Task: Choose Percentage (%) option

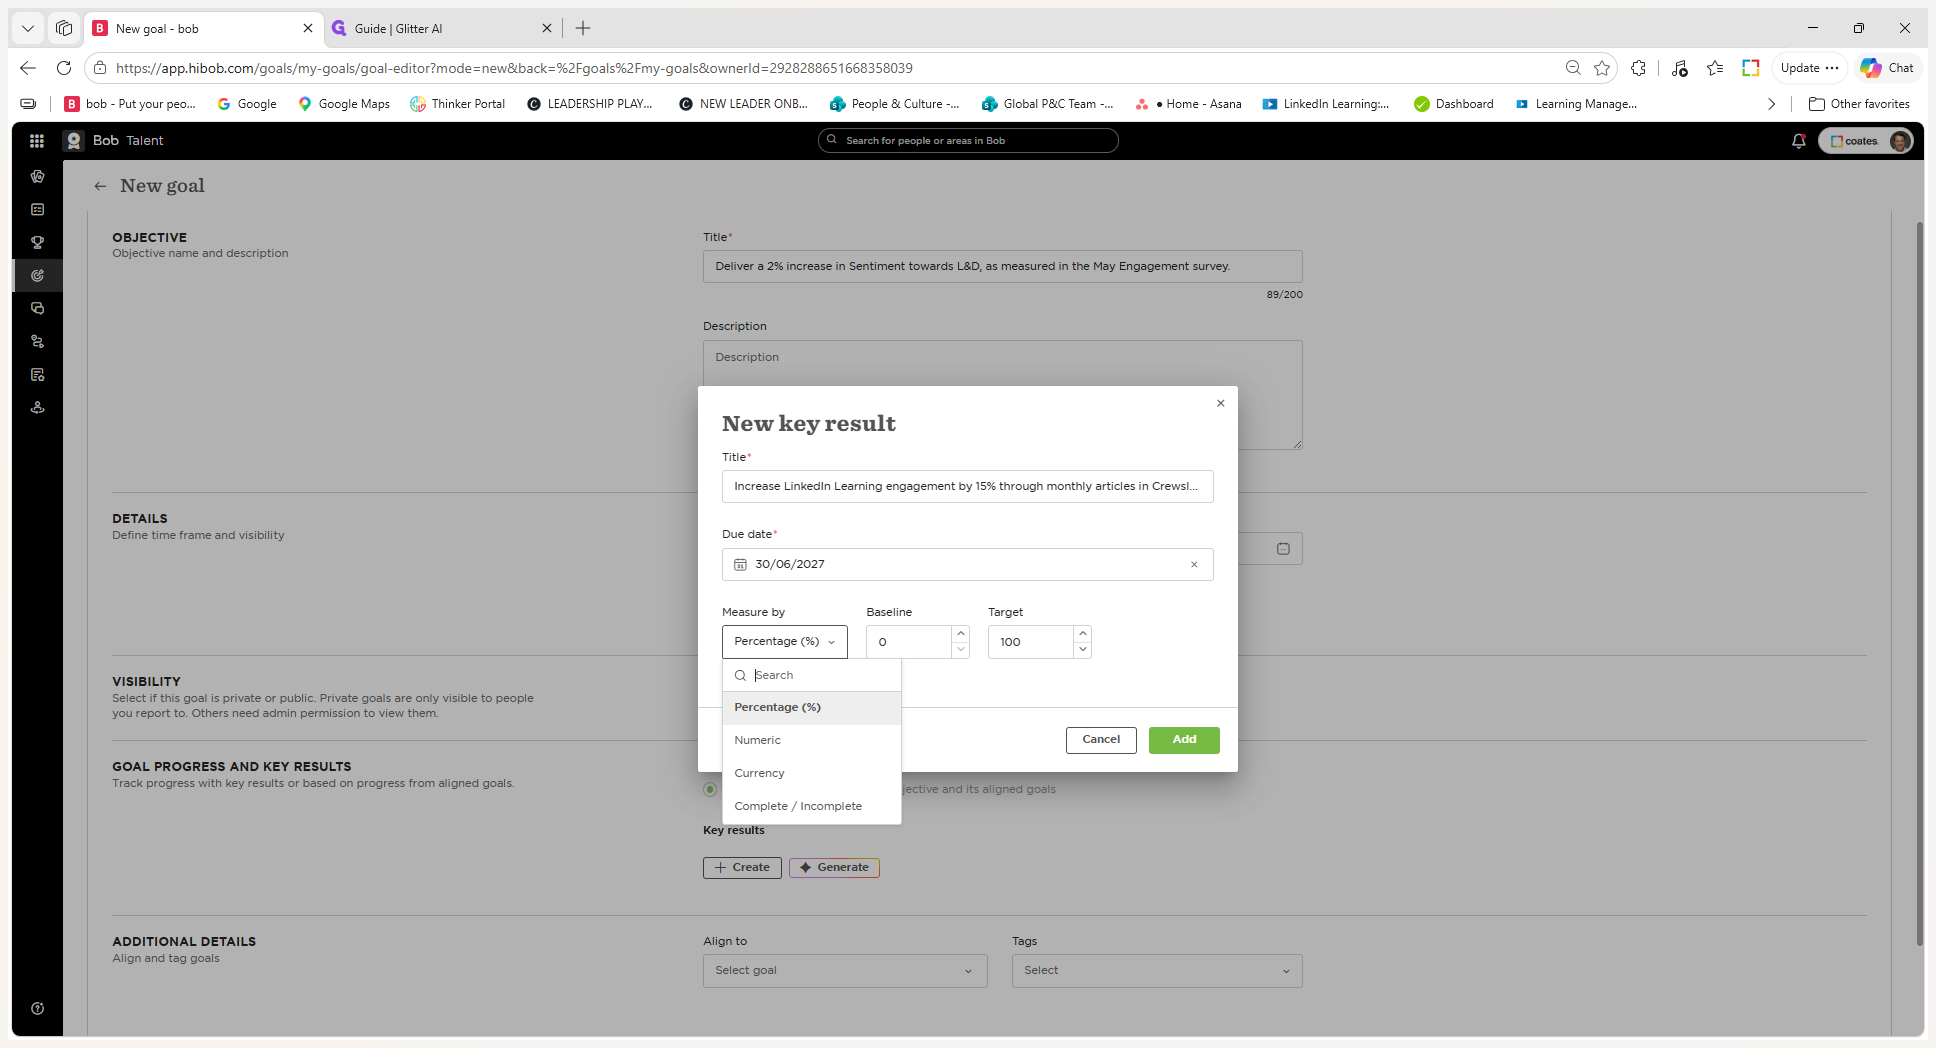Action: tap(812, 707)
